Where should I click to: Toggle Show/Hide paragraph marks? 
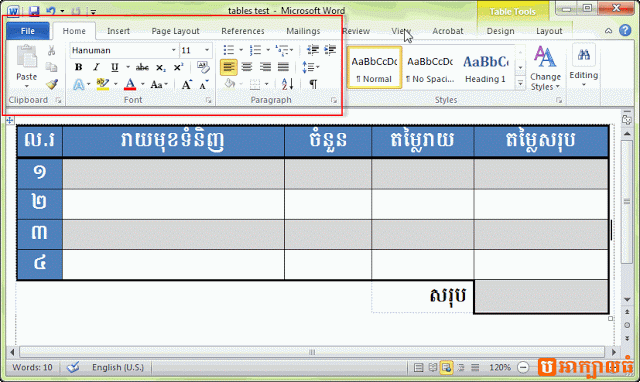coord(313,84)
